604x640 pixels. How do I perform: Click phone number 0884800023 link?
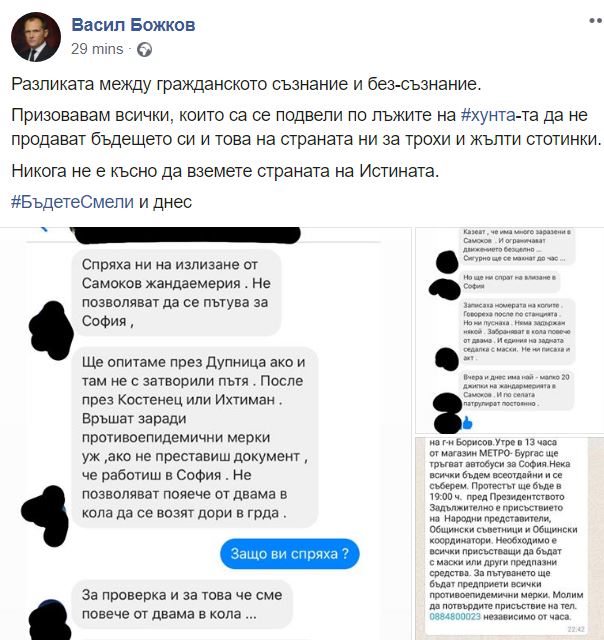[455, 616]
